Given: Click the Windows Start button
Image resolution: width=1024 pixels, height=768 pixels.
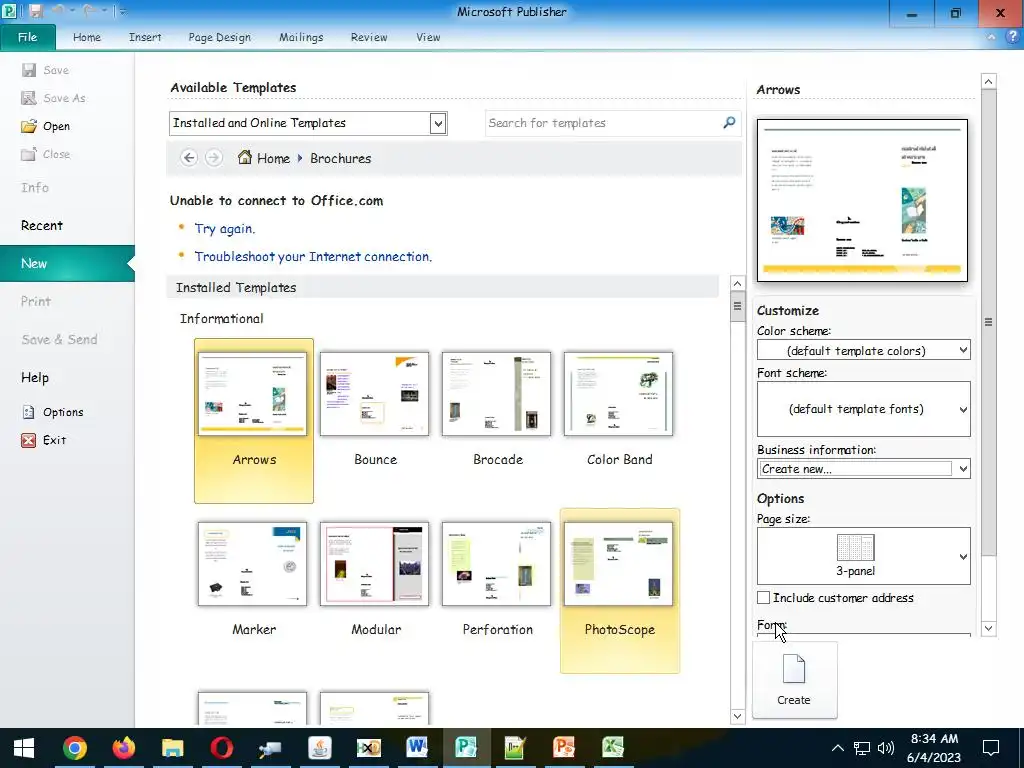Looking at the screenshot, I should [24, 748].
